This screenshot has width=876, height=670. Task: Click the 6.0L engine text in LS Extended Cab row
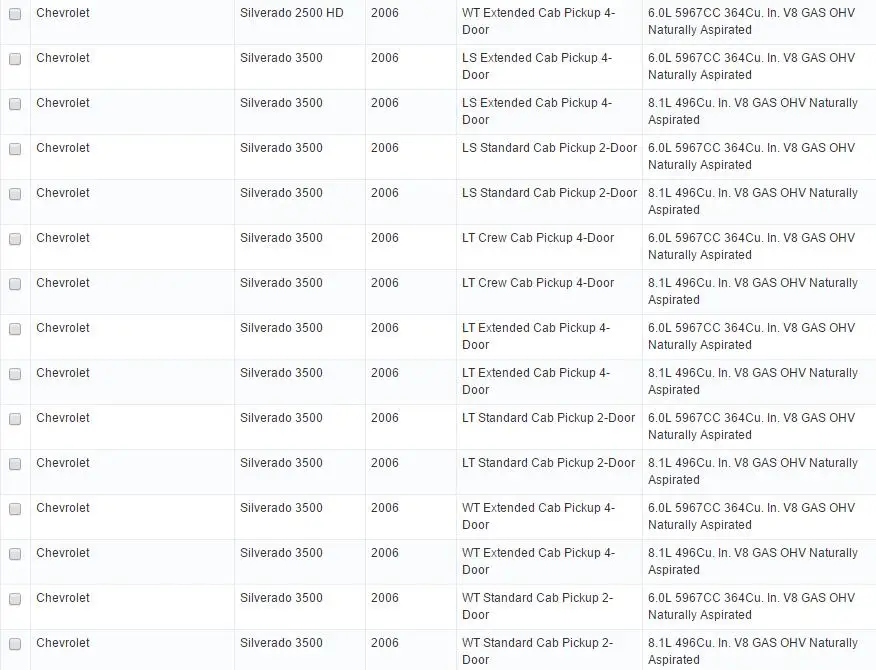pos(751,66)
